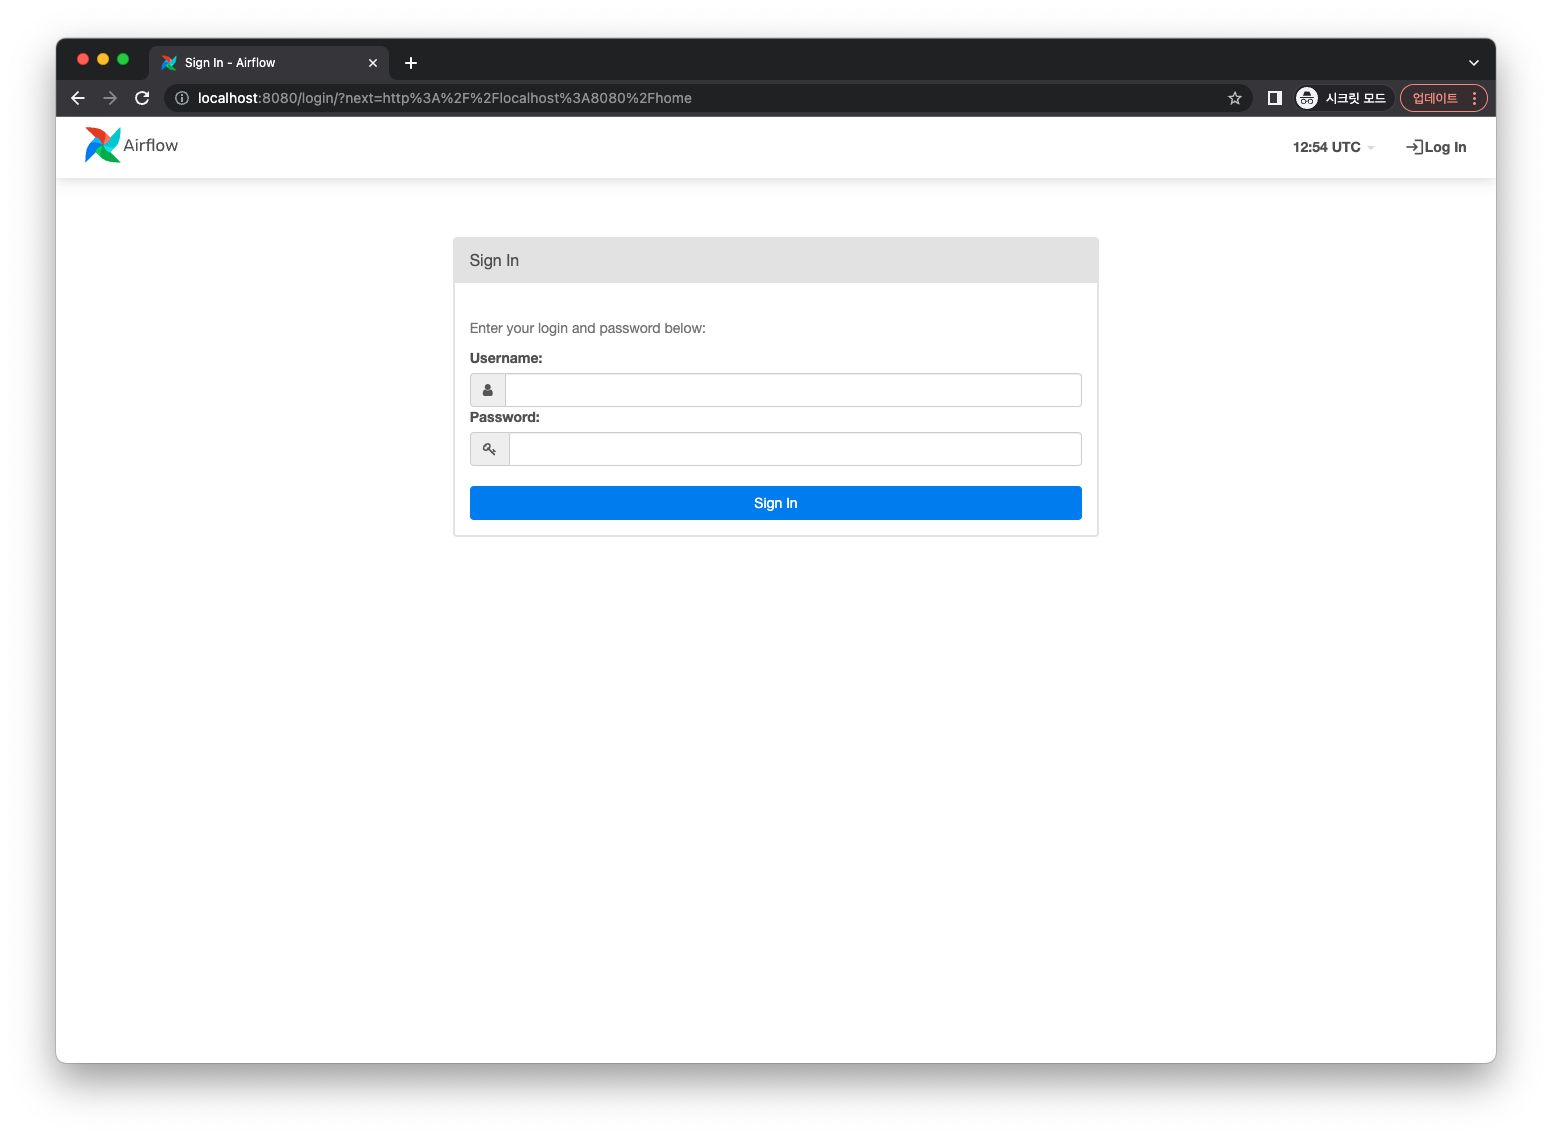The height and width of the screenshot is (1137, 1552).
Task: Bookmark this page with the star icon
Action: [x=1235, y=98]
